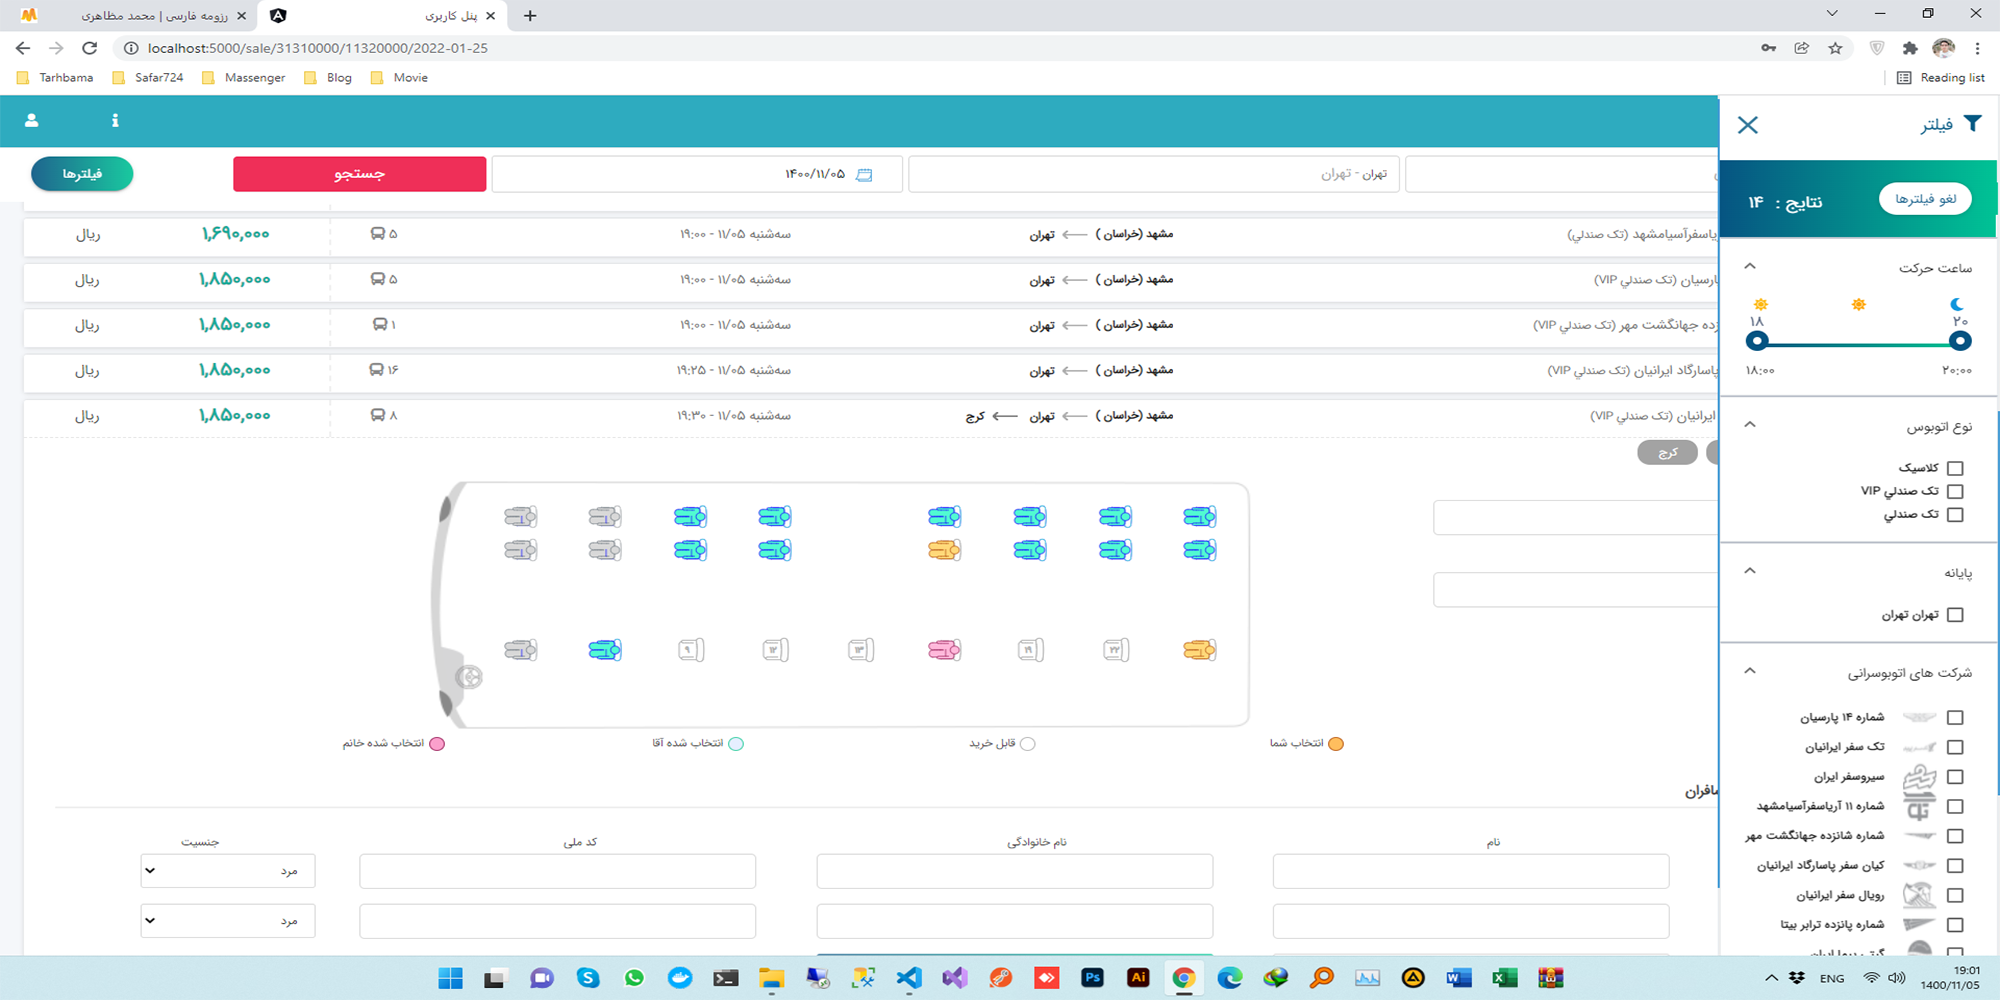This screenshot has height=1000, width=2000.
Task: Open the Chrome three-dot menu
Action: click(x=1977, y=48)
